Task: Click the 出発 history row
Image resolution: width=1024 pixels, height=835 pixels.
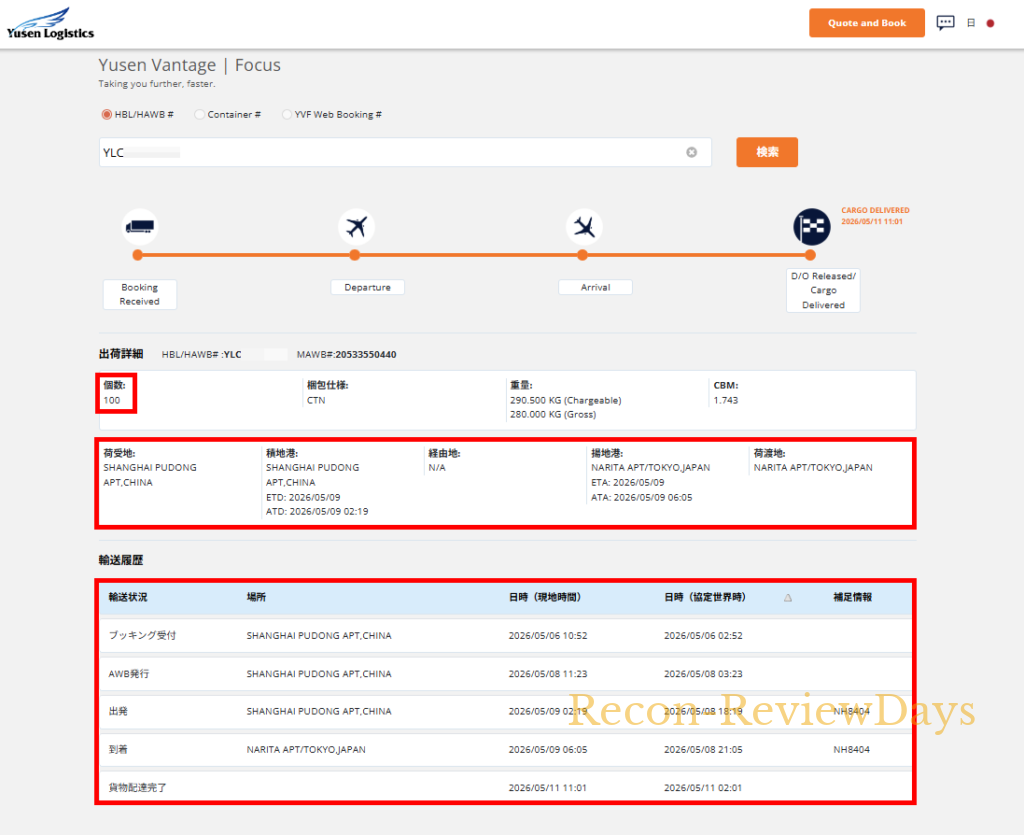Action: (505, 712)
